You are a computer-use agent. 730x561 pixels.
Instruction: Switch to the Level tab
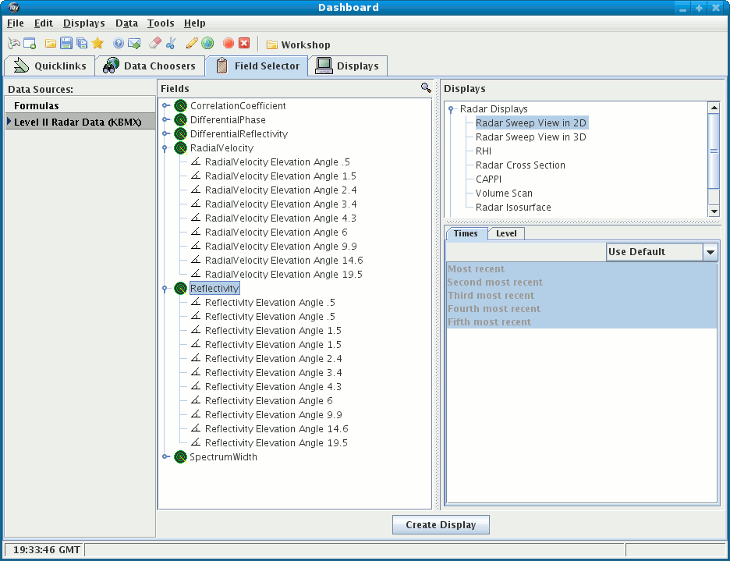click(506, 233)
